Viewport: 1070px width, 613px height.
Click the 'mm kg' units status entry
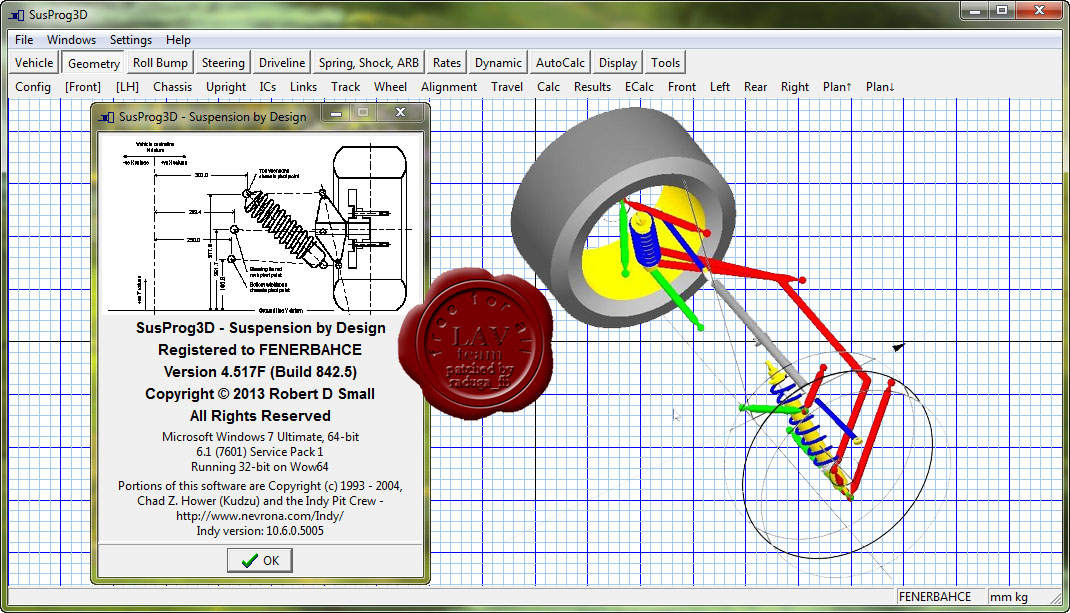[1009, 597]
